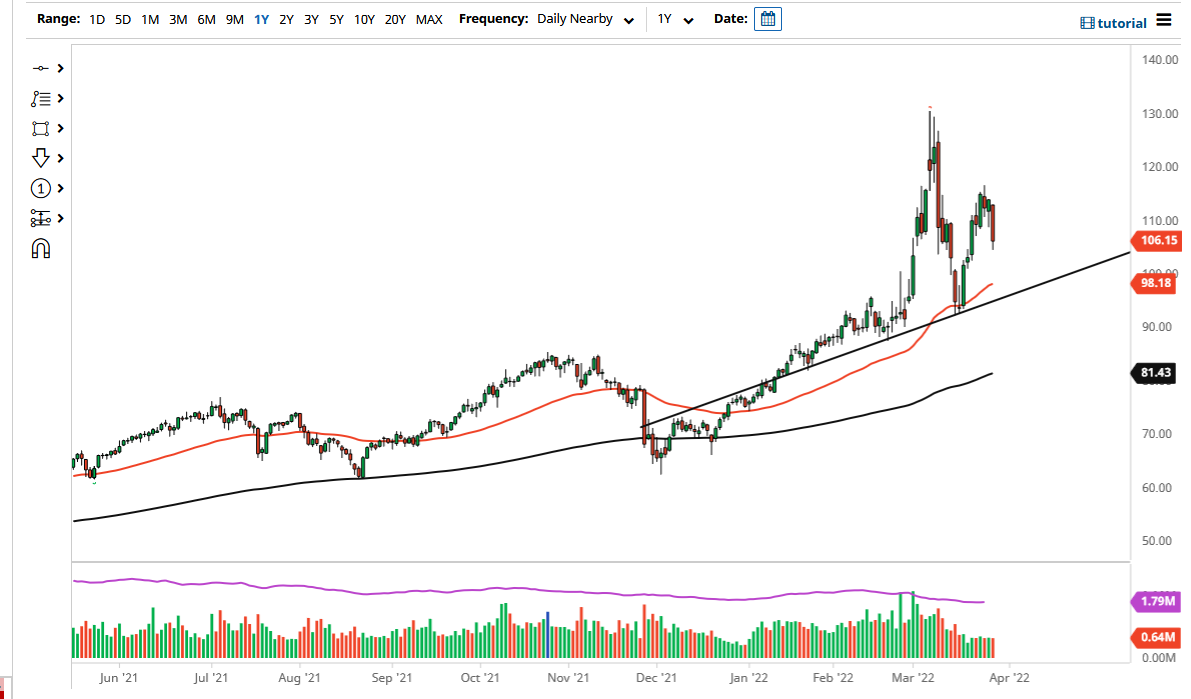The image size is (1191, 699).
Task: Click the 130.00 price axis label
Action: [x=1160, y=114]
